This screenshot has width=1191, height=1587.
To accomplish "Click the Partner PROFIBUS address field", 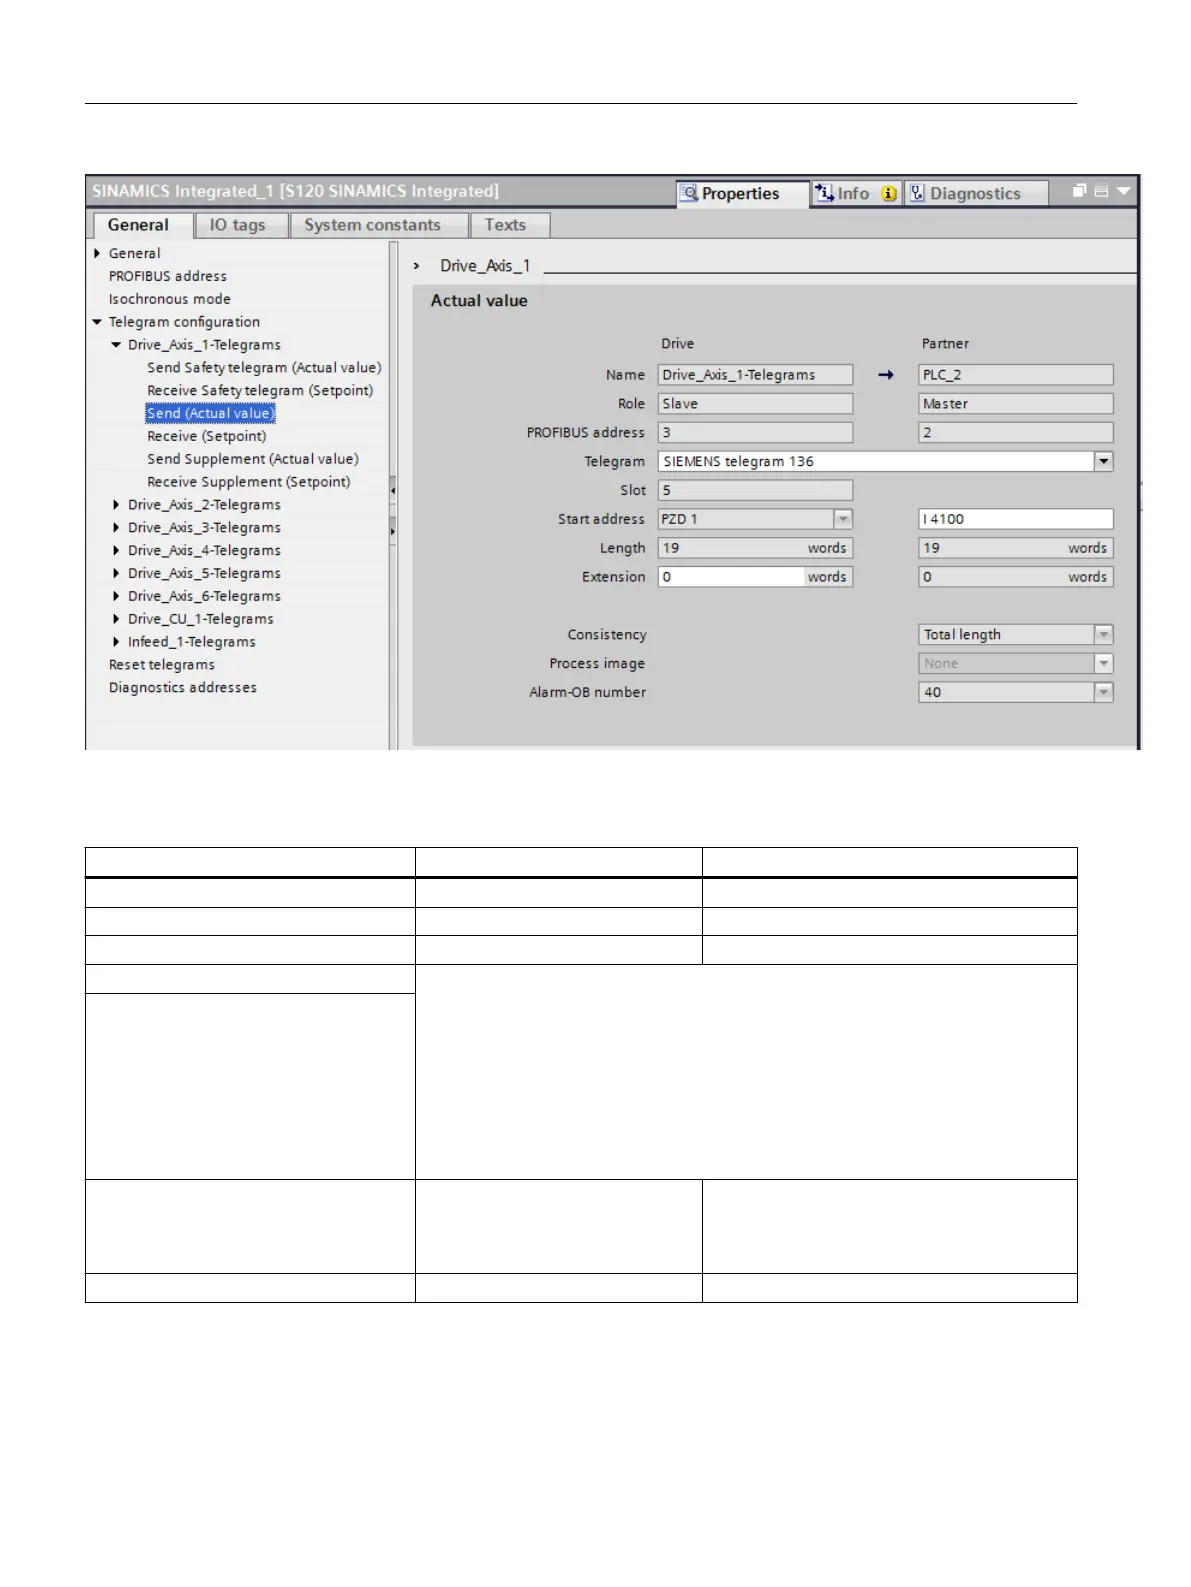I will pos(1016,433).
